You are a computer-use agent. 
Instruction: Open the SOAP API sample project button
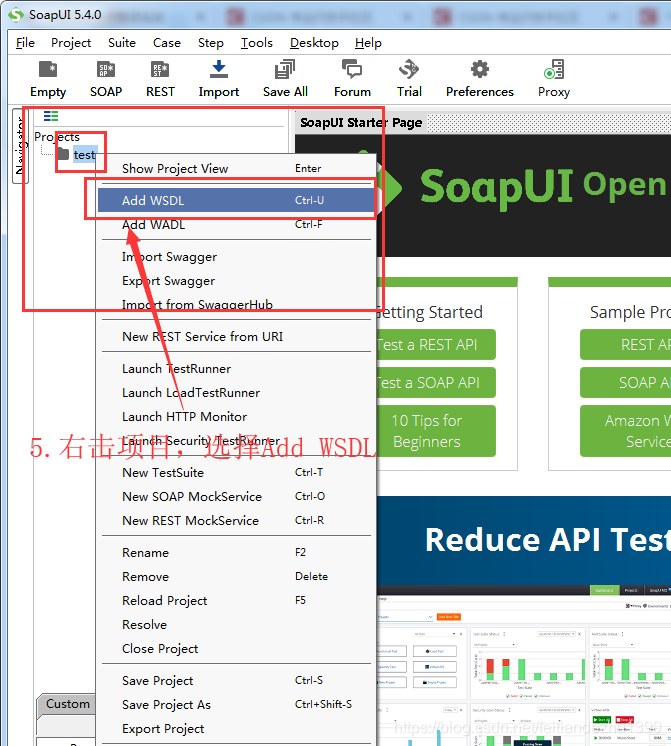pyautogui.click(x=625, y=383)
